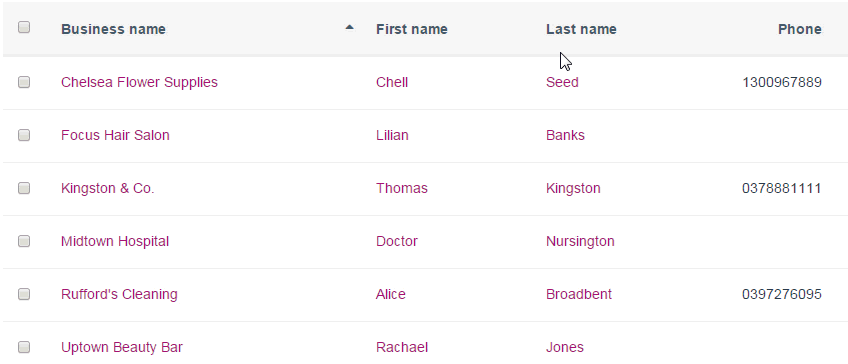Open Rufford's Cleaning business link
This screenshot has width=848, height=364.
pos(119,294)
